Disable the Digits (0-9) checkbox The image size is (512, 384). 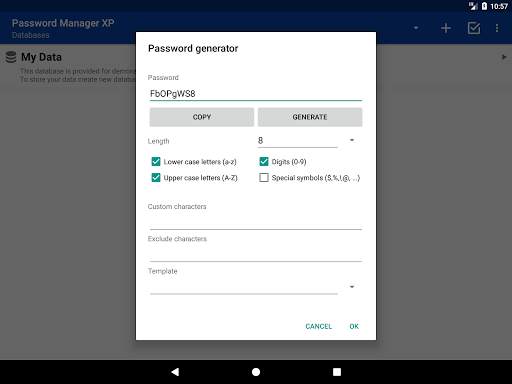pyautogui.click(x=264, y=162)
